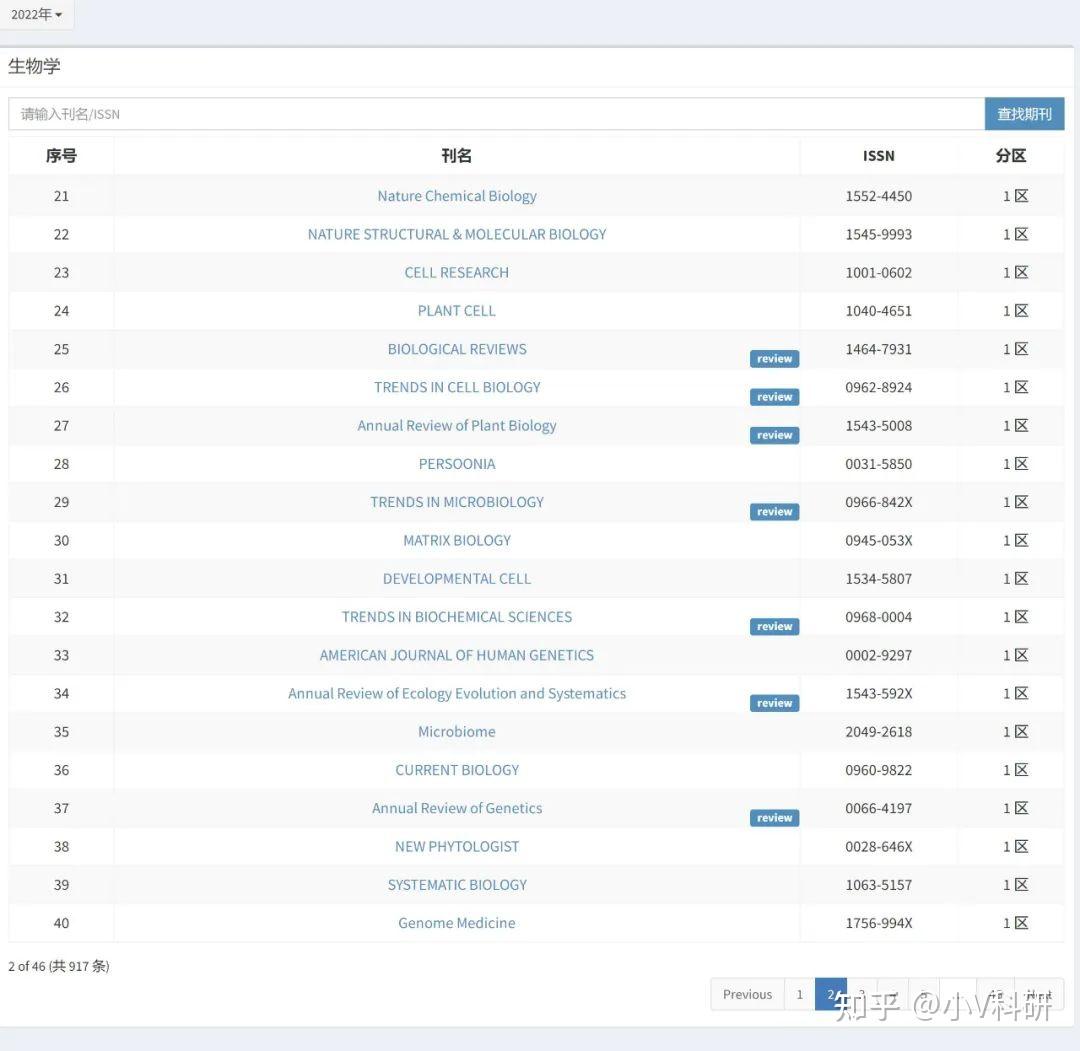The height and width of the screenshot is (1051, 1080).
Task: Open the TRENDS IN MICROBIOLOGY link
Action: (457, 502)
